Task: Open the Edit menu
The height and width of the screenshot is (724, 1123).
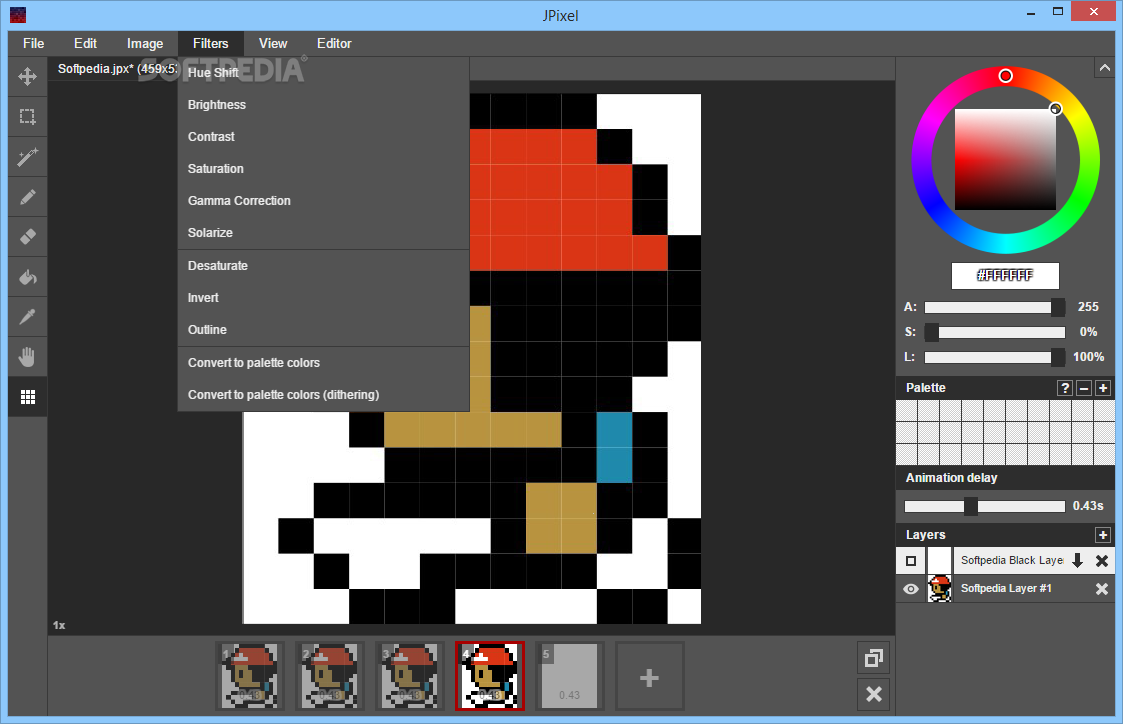Action: tap(85, 44)
